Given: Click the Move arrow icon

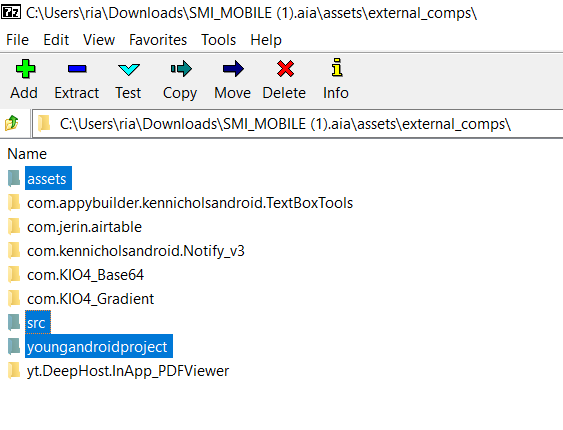Looking at the screenshot, I should (233, 69).
